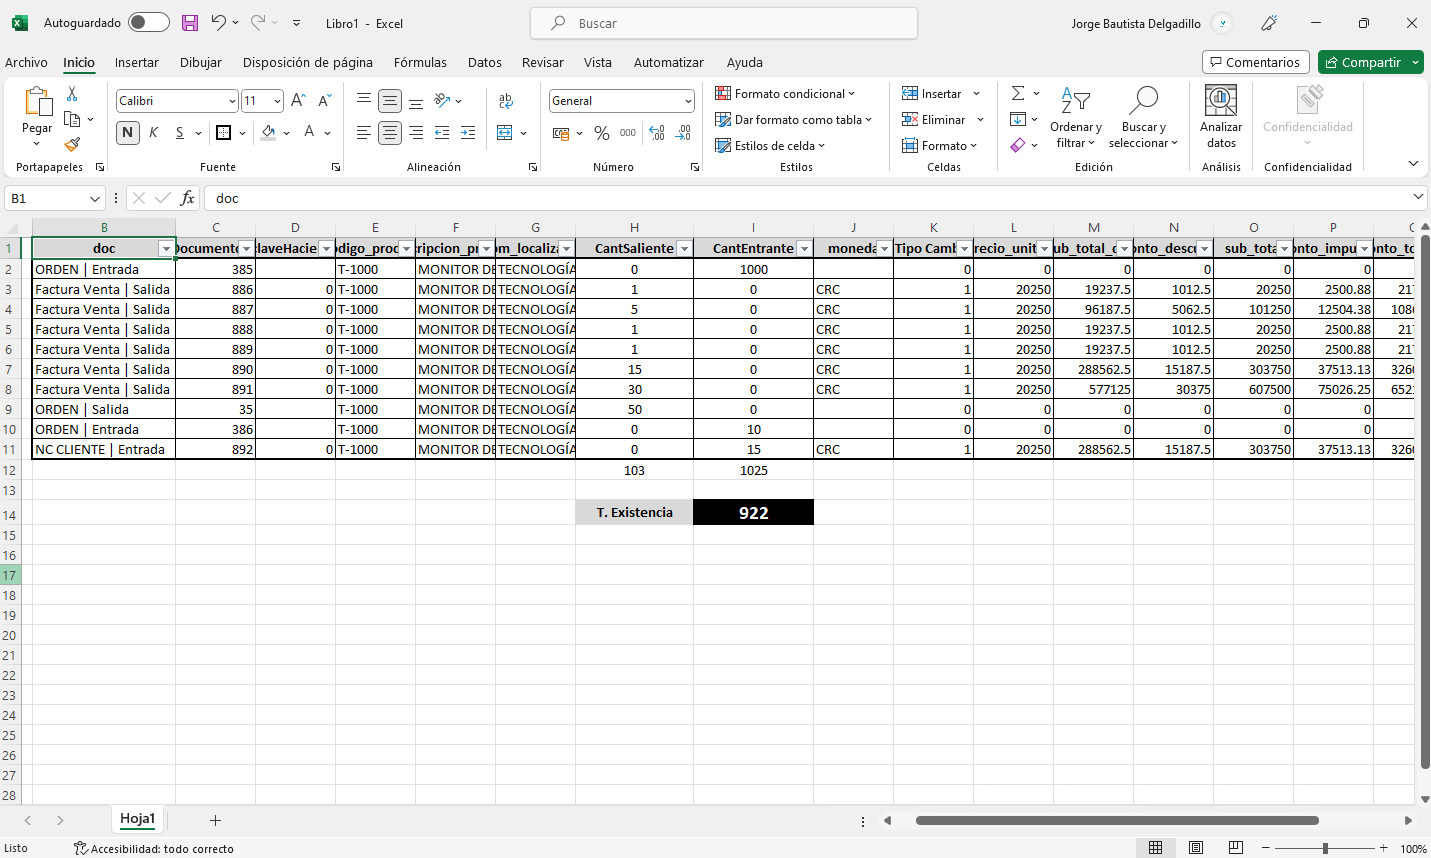This screenshot has height=858, width=1431.
Task: Click the Cut scissors icon
Action: coord(72,94)
